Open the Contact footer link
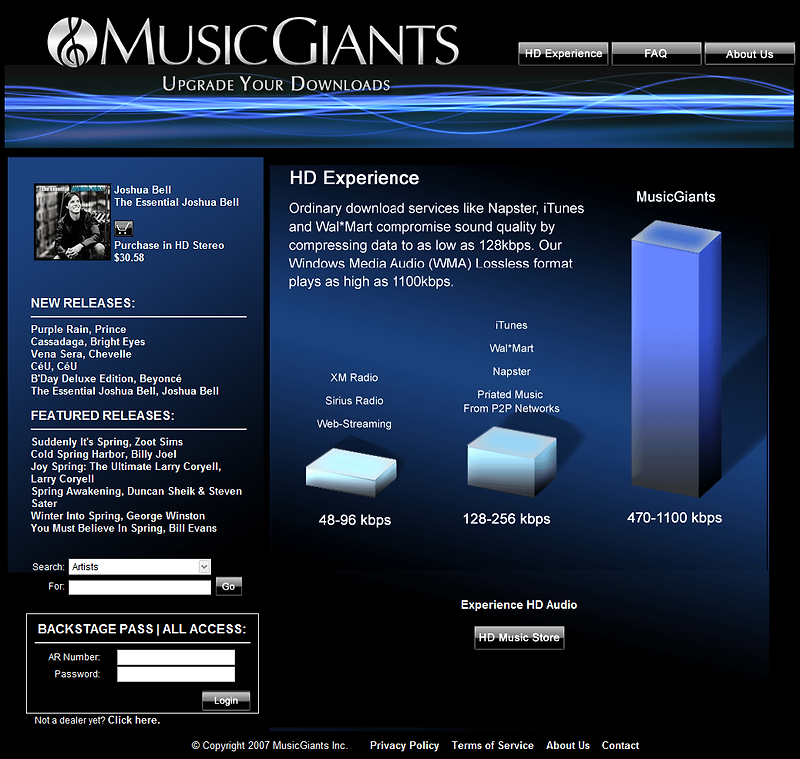 pyautogui.click(x=620, y=745)
